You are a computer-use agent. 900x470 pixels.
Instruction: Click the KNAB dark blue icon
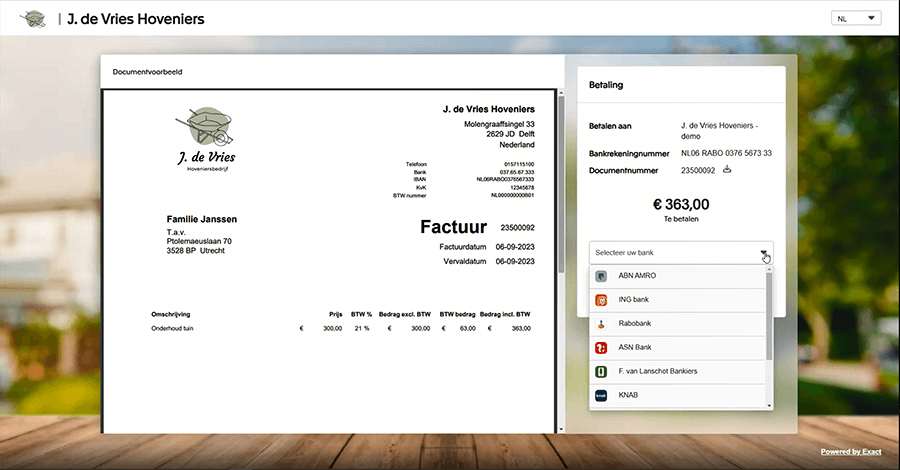[x=601, y=395]
